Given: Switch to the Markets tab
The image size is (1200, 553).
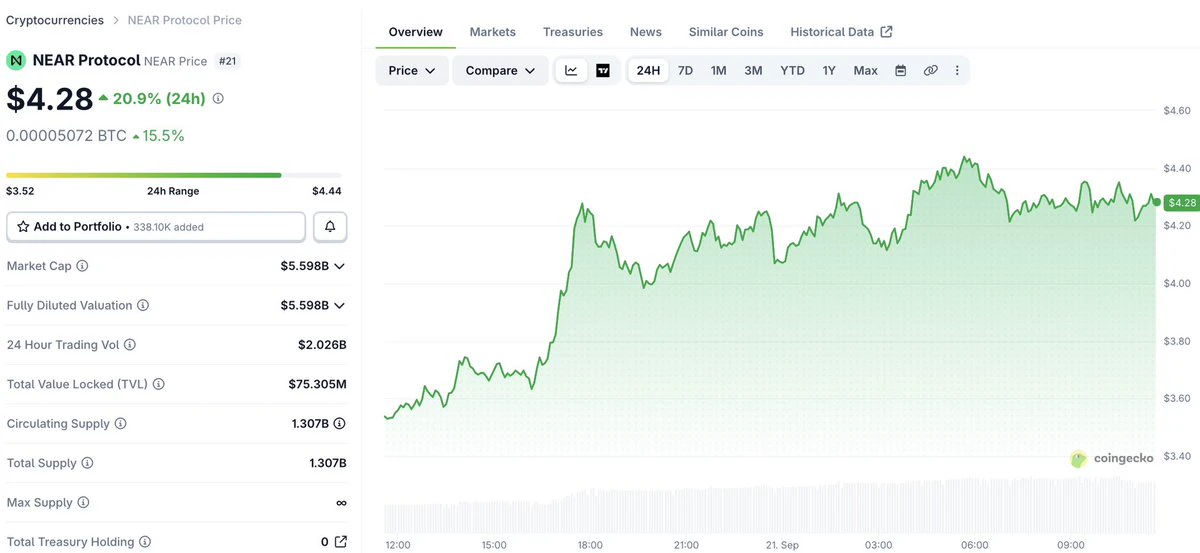Looking at the screenshot, I should [493, 32].
